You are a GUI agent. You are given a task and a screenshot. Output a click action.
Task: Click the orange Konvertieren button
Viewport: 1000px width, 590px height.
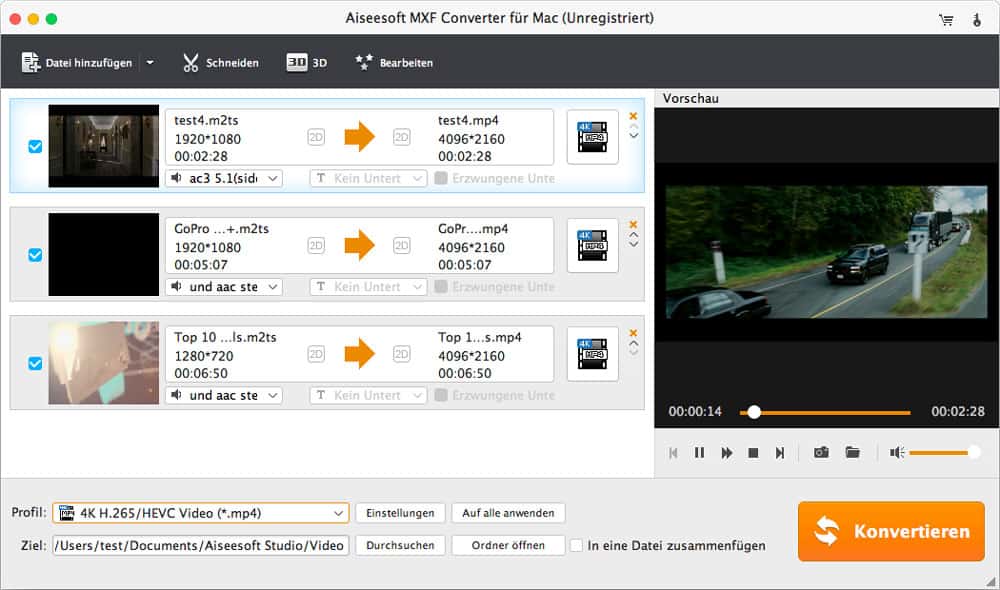[x=891, y=531]
